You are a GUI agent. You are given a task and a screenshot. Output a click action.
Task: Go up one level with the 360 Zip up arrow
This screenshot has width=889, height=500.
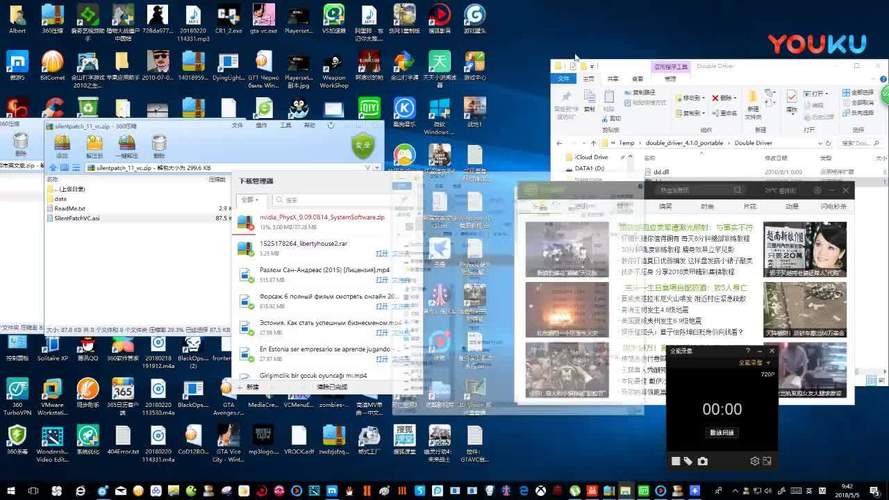click(x=53, y=168)
